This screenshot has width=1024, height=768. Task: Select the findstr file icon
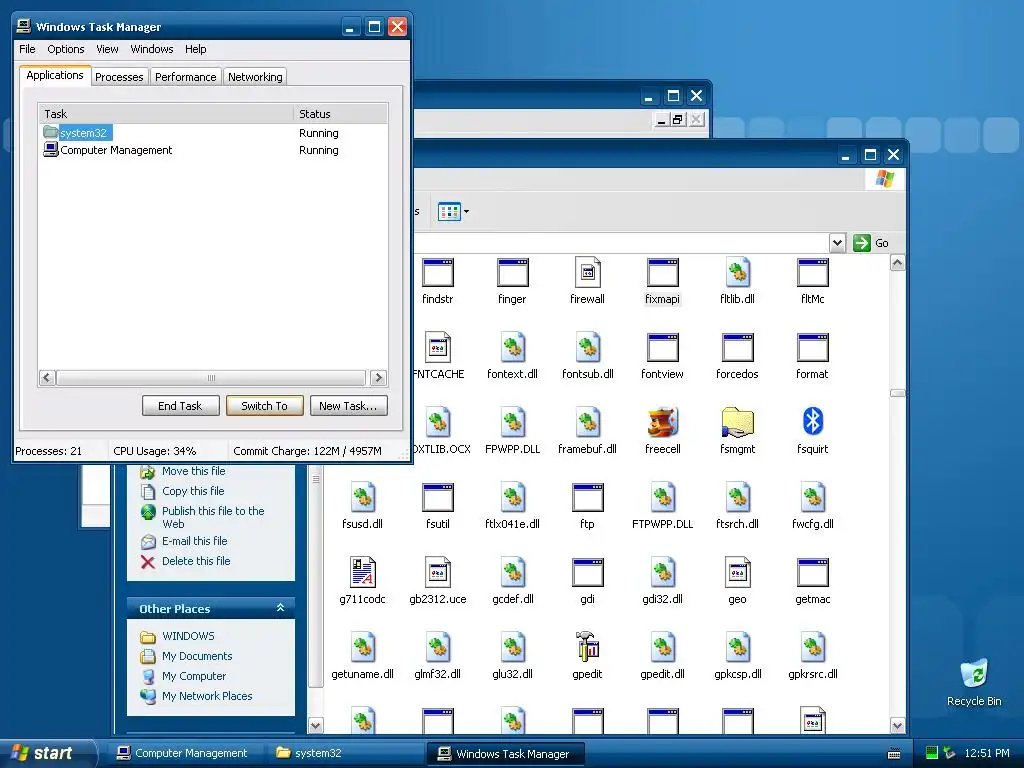(438, 273)
